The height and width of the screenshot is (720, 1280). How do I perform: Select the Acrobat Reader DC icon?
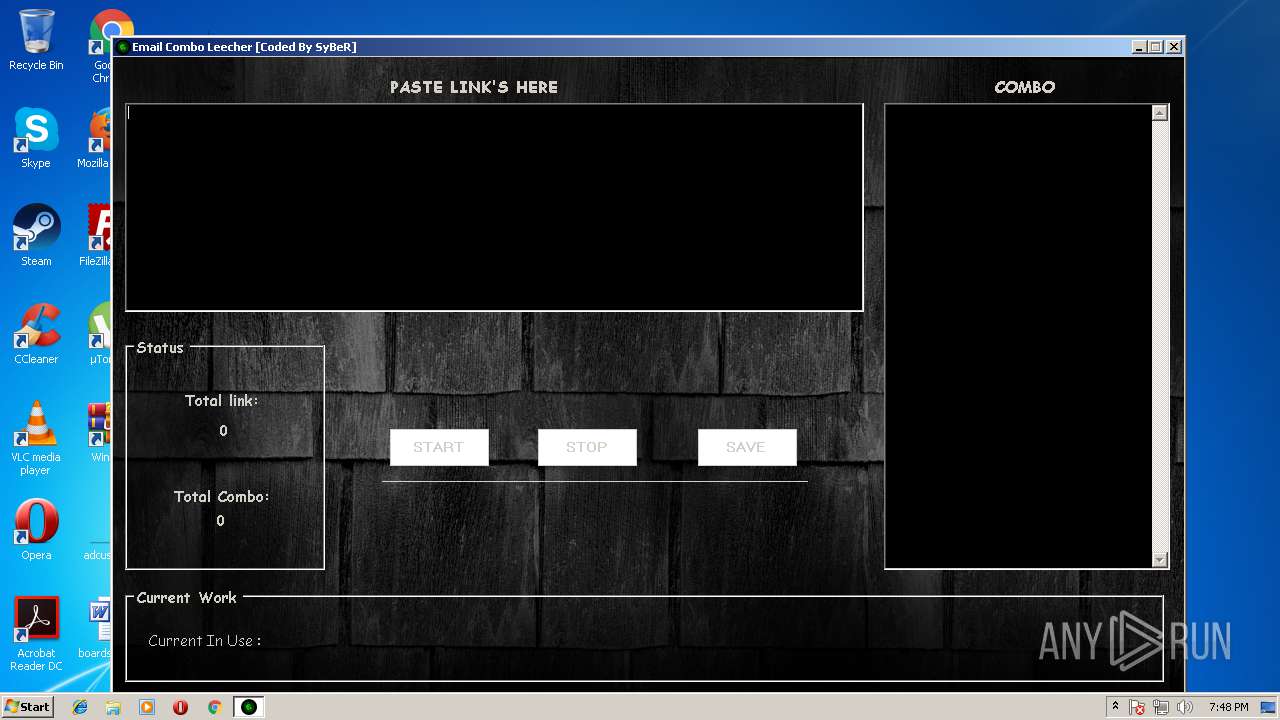pos(36,634)
